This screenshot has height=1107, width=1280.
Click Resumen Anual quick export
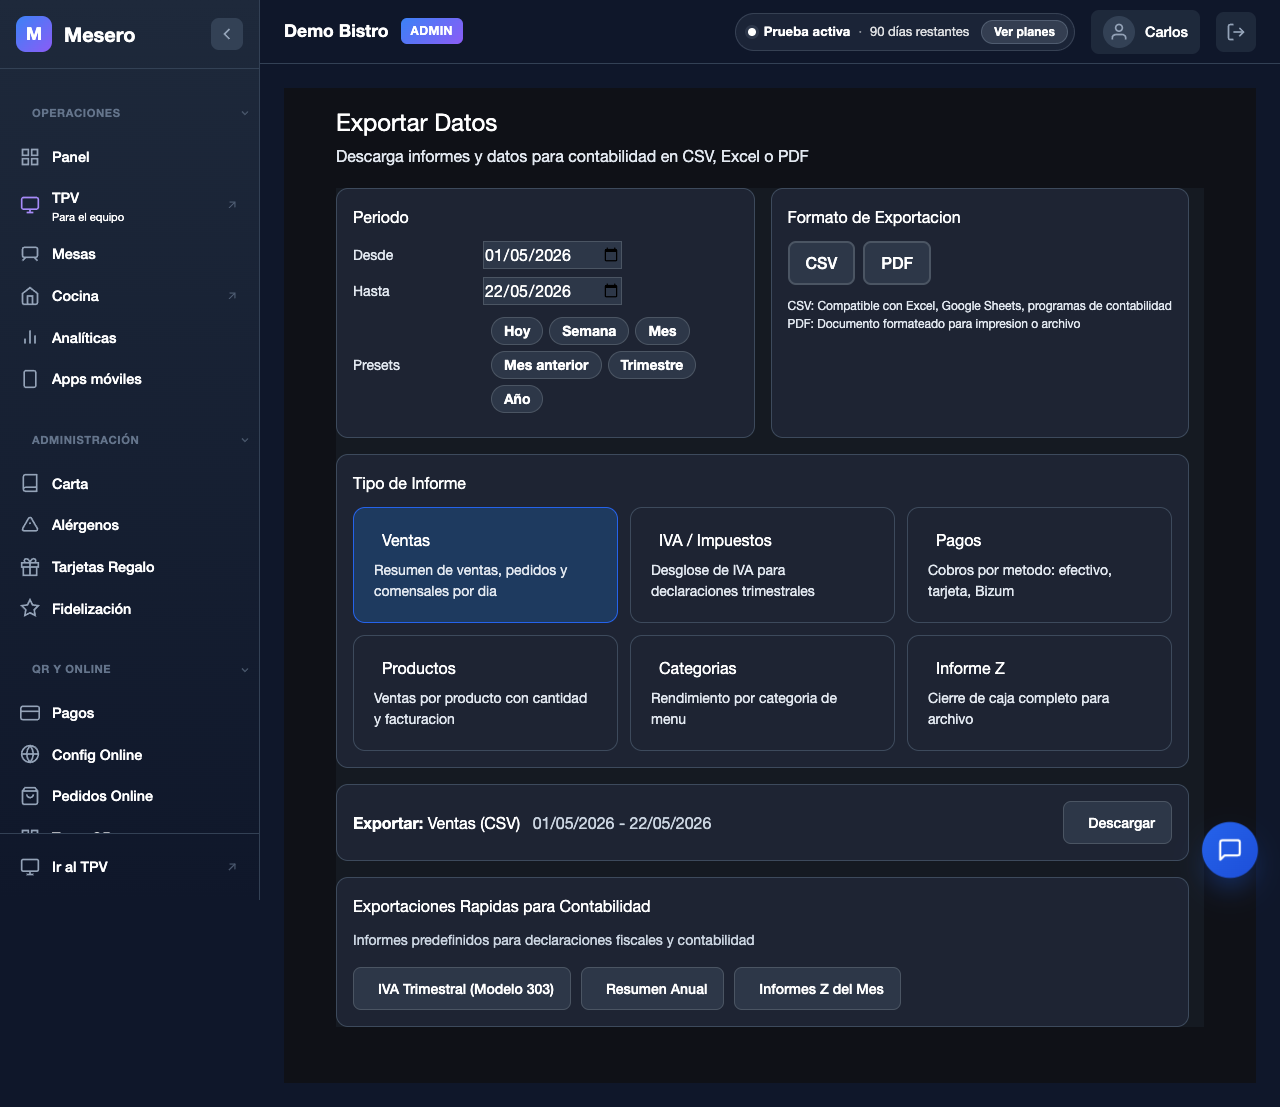(x=652, y=989)
